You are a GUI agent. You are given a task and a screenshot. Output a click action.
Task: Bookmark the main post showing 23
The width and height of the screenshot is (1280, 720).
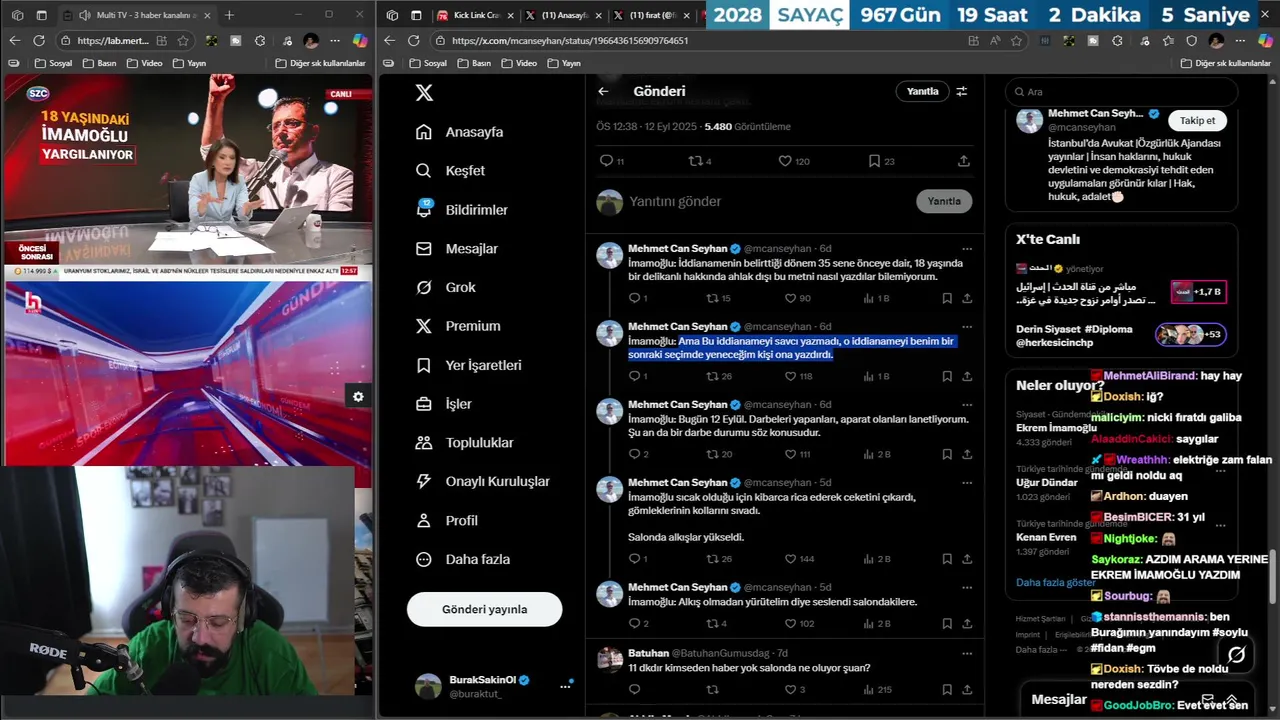click(x=881, y=161)
